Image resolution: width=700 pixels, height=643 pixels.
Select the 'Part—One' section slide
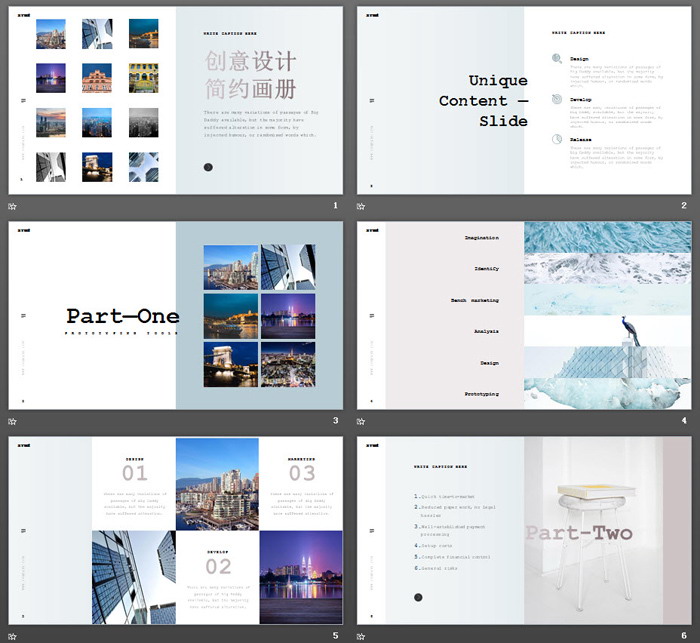(175, 315)
